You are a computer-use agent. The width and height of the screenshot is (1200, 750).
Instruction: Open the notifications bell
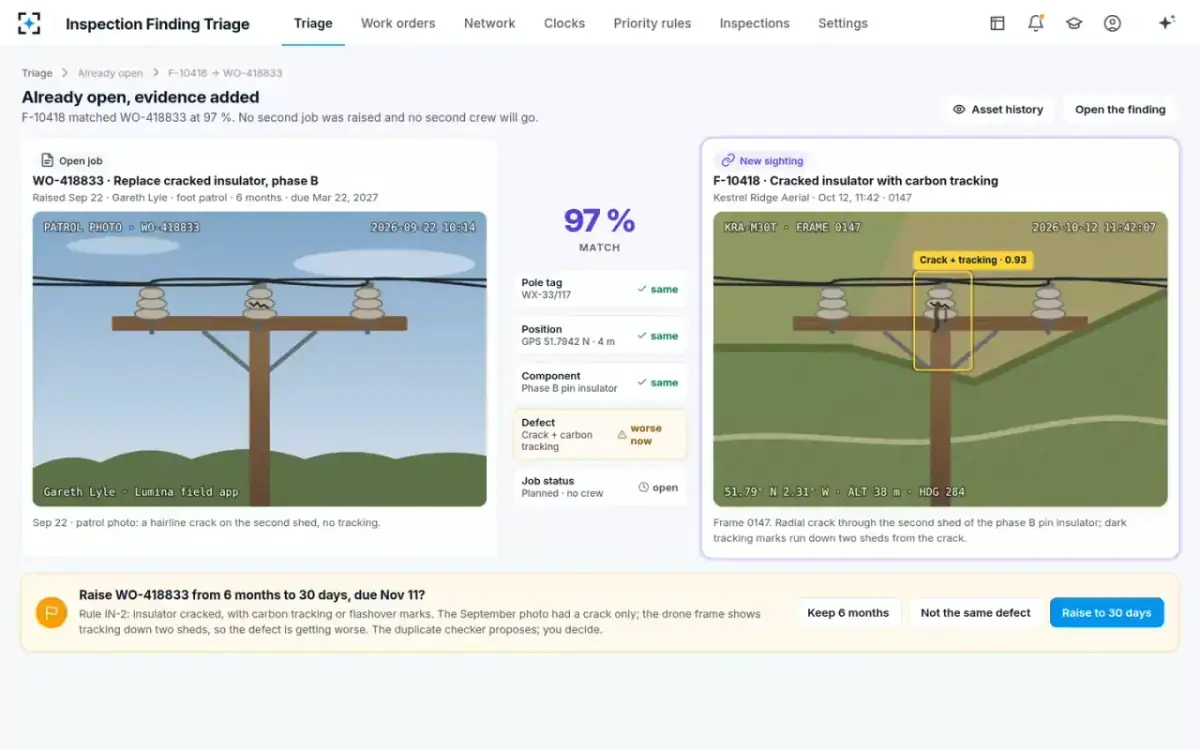[x=1036, y=23]
